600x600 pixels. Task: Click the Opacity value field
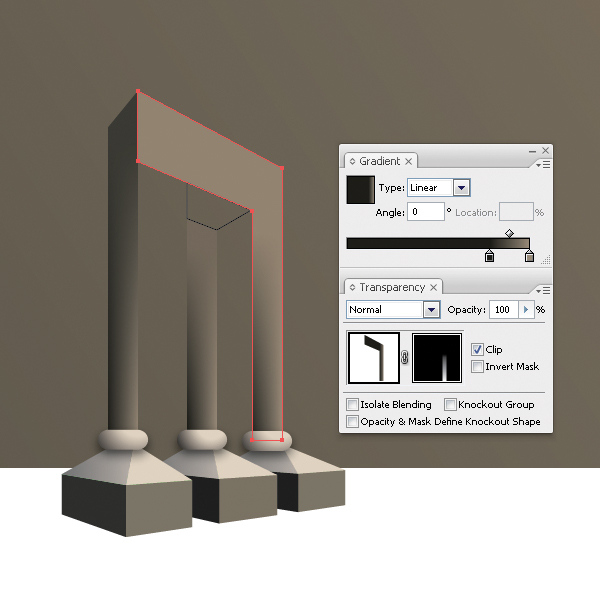(504, 310)
